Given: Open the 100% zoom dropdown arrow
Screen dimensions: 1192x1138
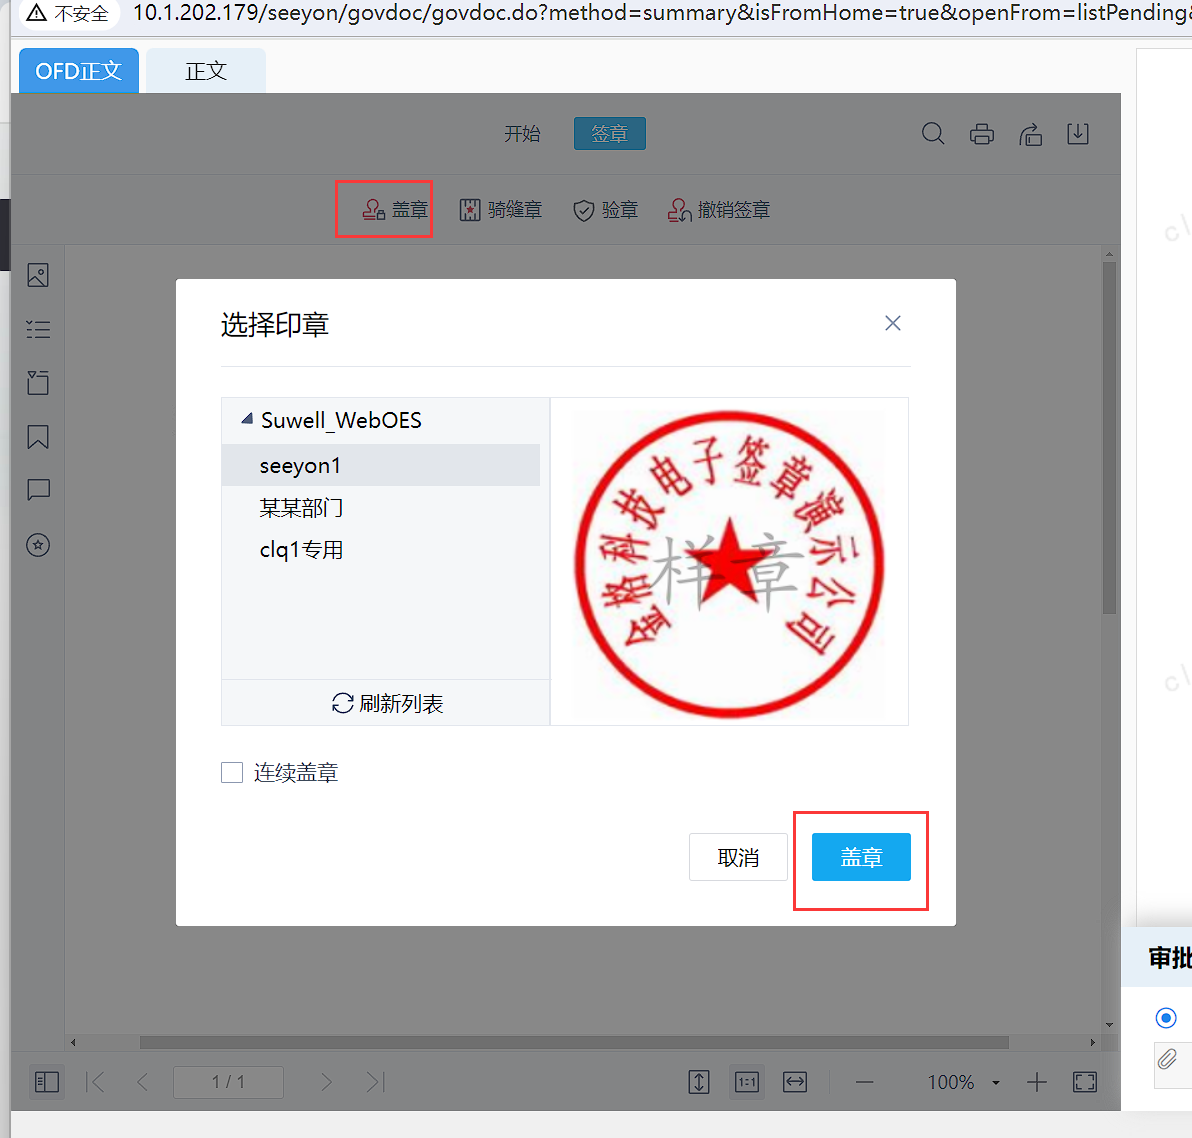Looking at the screenshot, I should [996, 1083].
